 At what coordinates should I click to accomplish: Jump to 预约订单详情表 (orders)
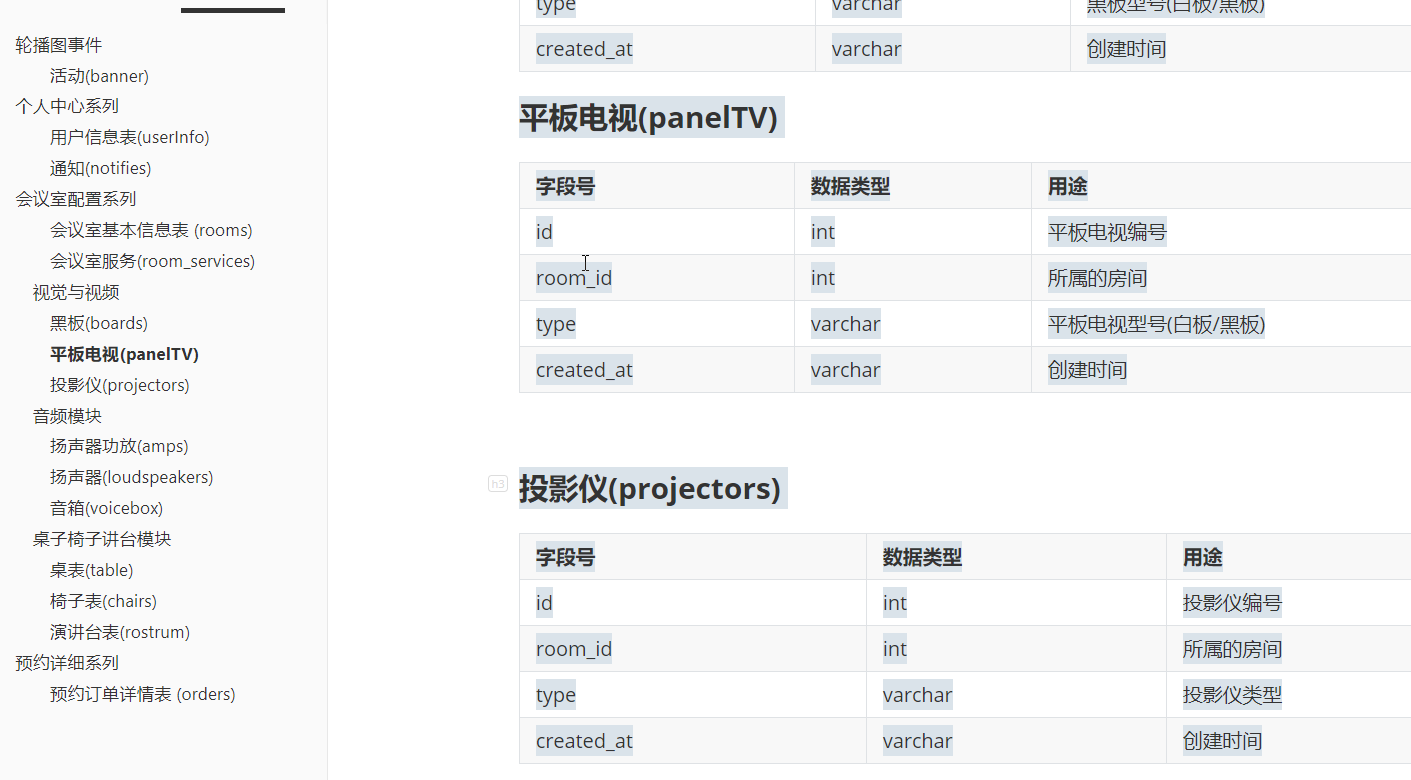point(145,693)
